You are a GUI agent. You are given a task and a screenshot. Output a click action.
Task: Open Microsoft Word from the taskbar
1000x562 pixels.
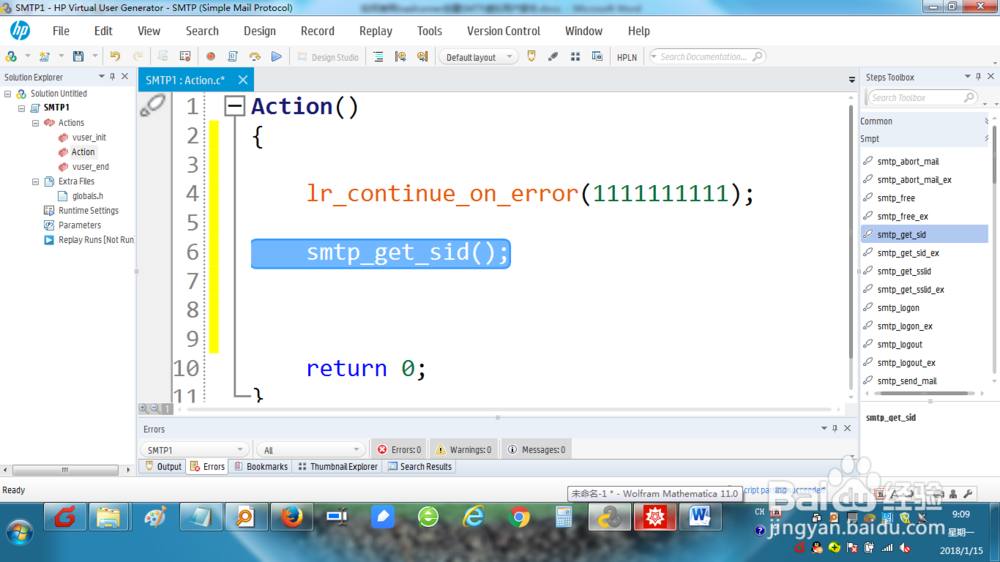pyautogui.click(x=700, y=517)
